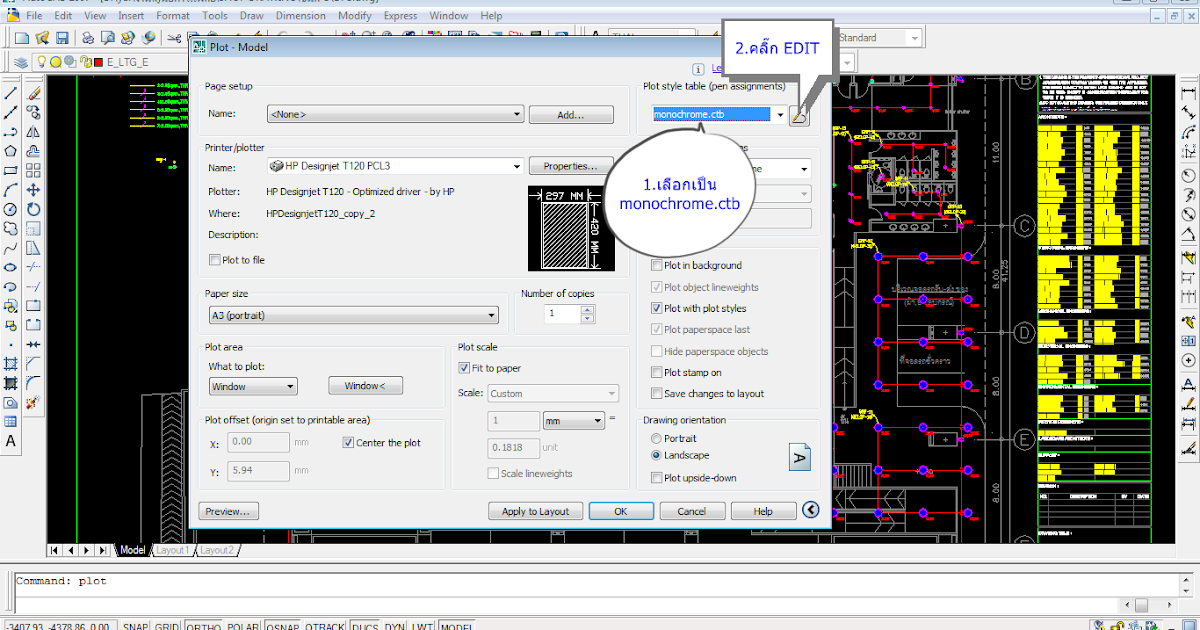Click the New drawing toolbar icon
Image resolution: width=1200 pixels, height=630 pixels.
[22, 38]
